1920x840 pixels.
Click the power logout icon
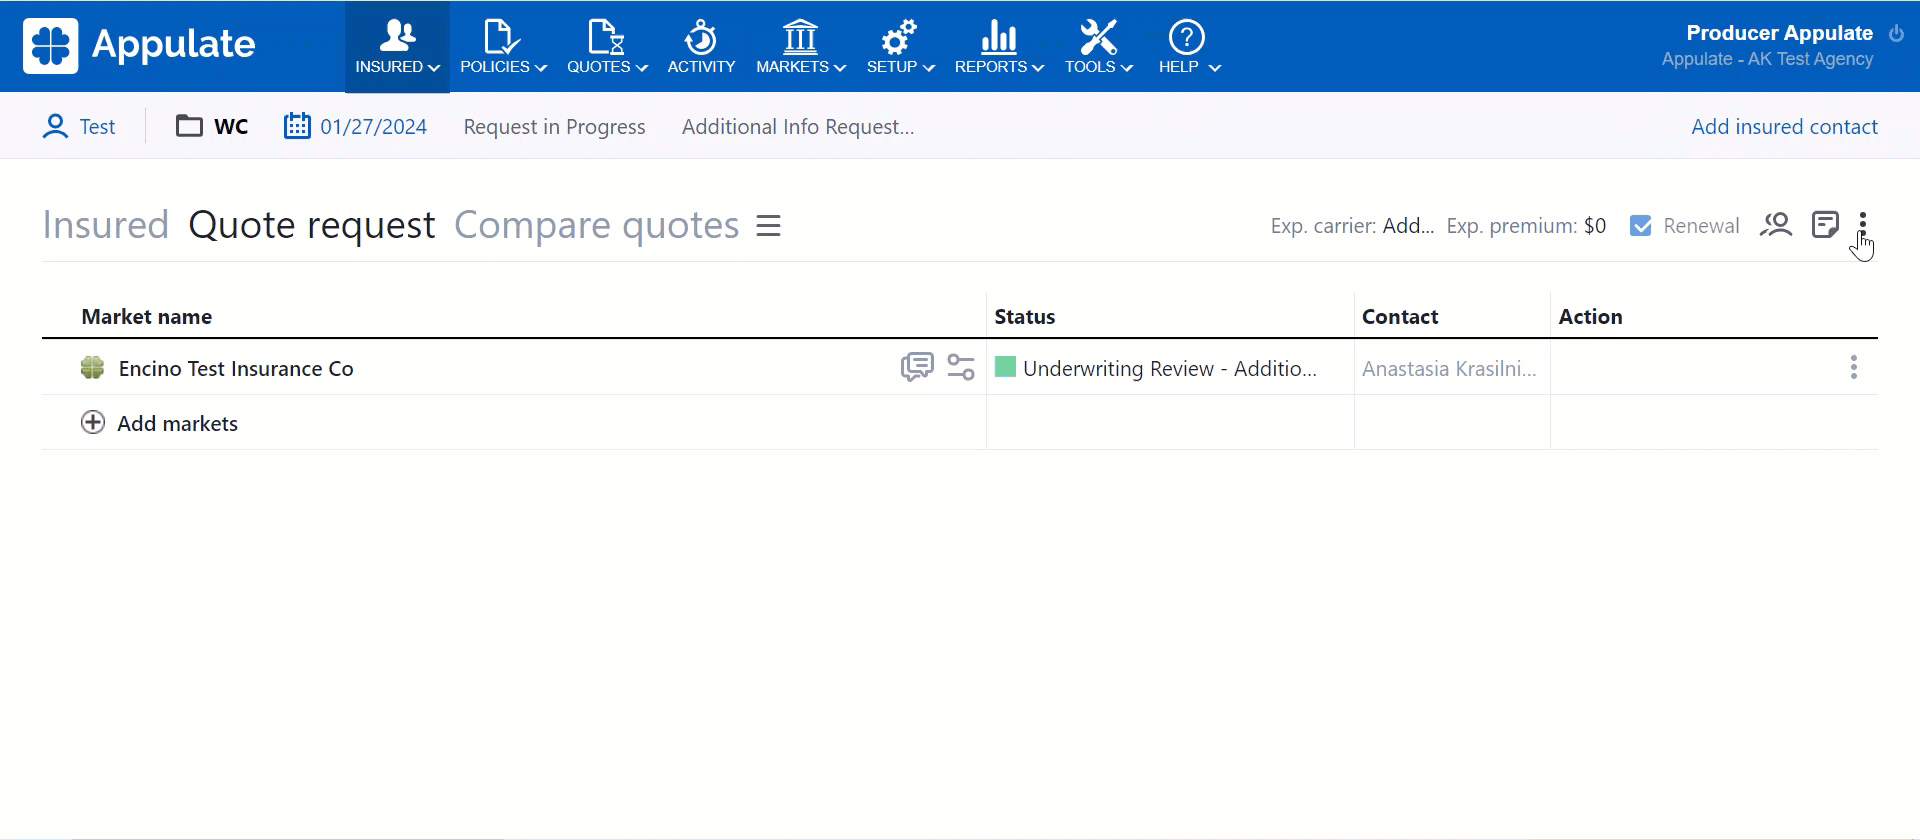pyautogui.click(x=1896, y=33)
